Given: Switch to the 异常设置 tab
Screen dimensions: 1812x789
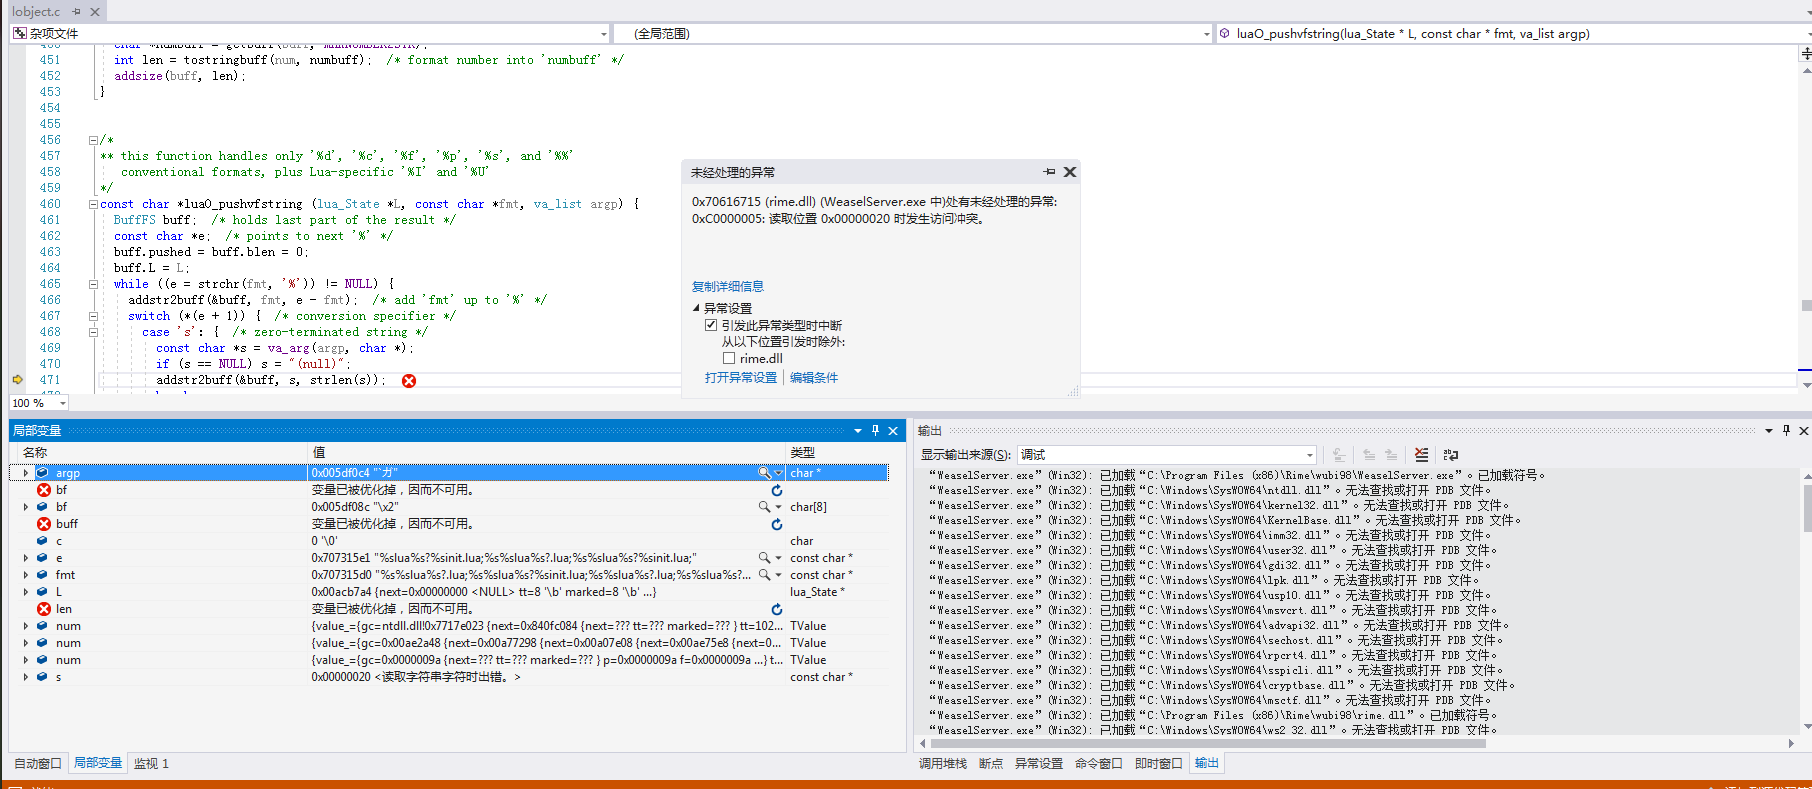Looking at the screenshot, I should coord(1039,763).
